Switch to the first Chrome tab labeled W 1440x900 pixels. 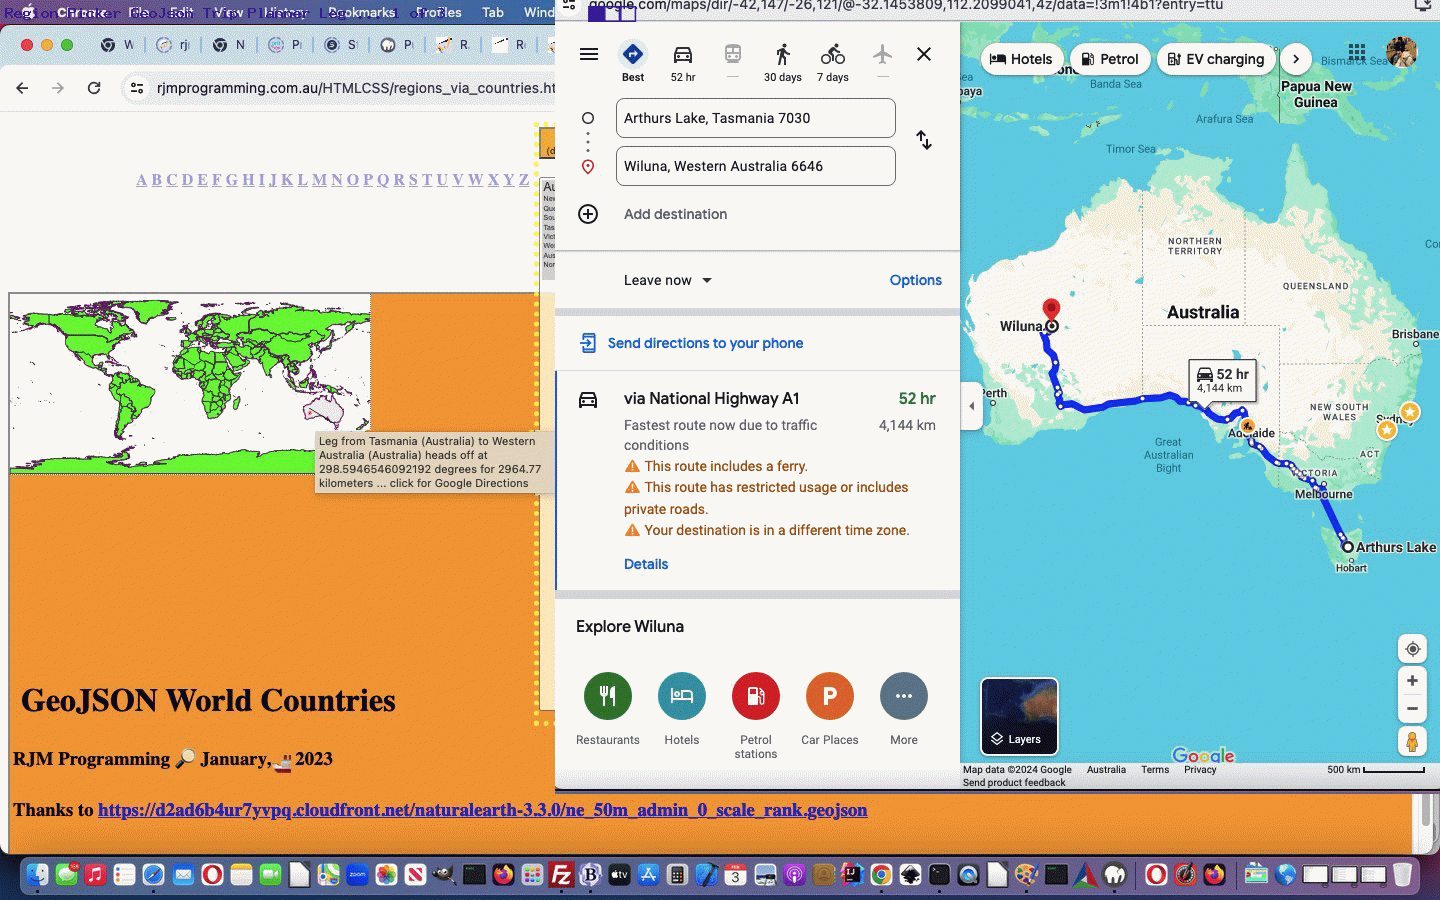pyautogui.click(x=117, y=45)
